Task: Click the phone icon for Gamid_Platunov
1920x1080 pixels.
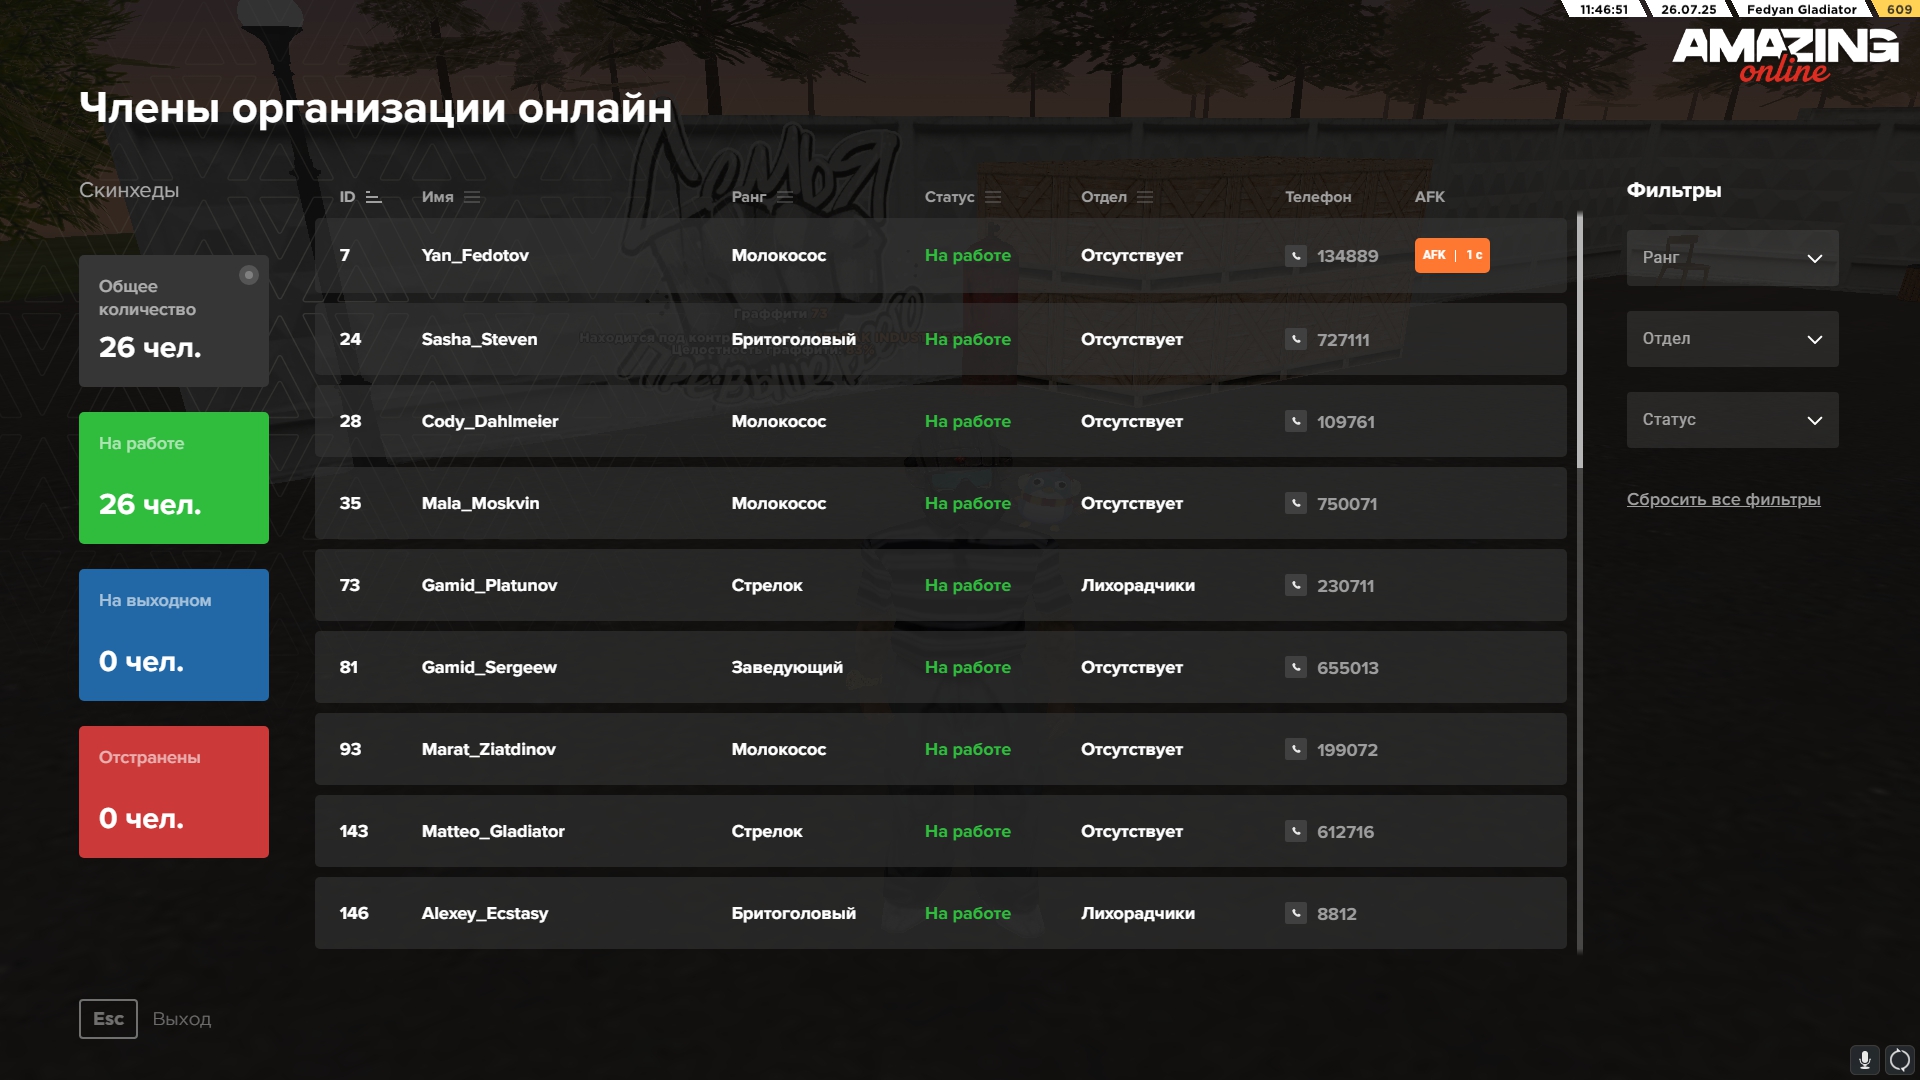Action: [x=1296, y=586]
